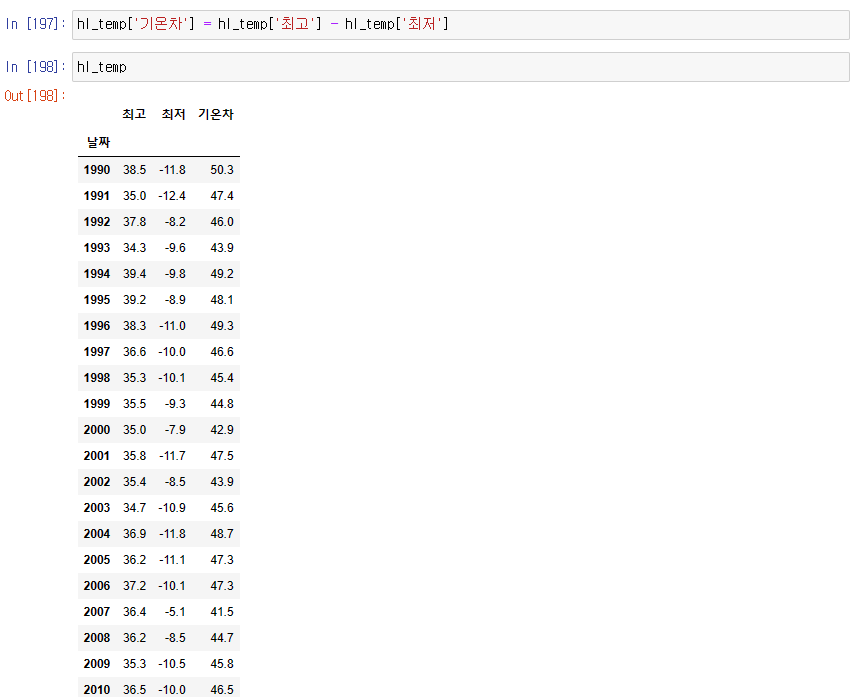Click the 49.3 value in 1996 row
This screenshot has width=861, height=697.
coord(222,326)
